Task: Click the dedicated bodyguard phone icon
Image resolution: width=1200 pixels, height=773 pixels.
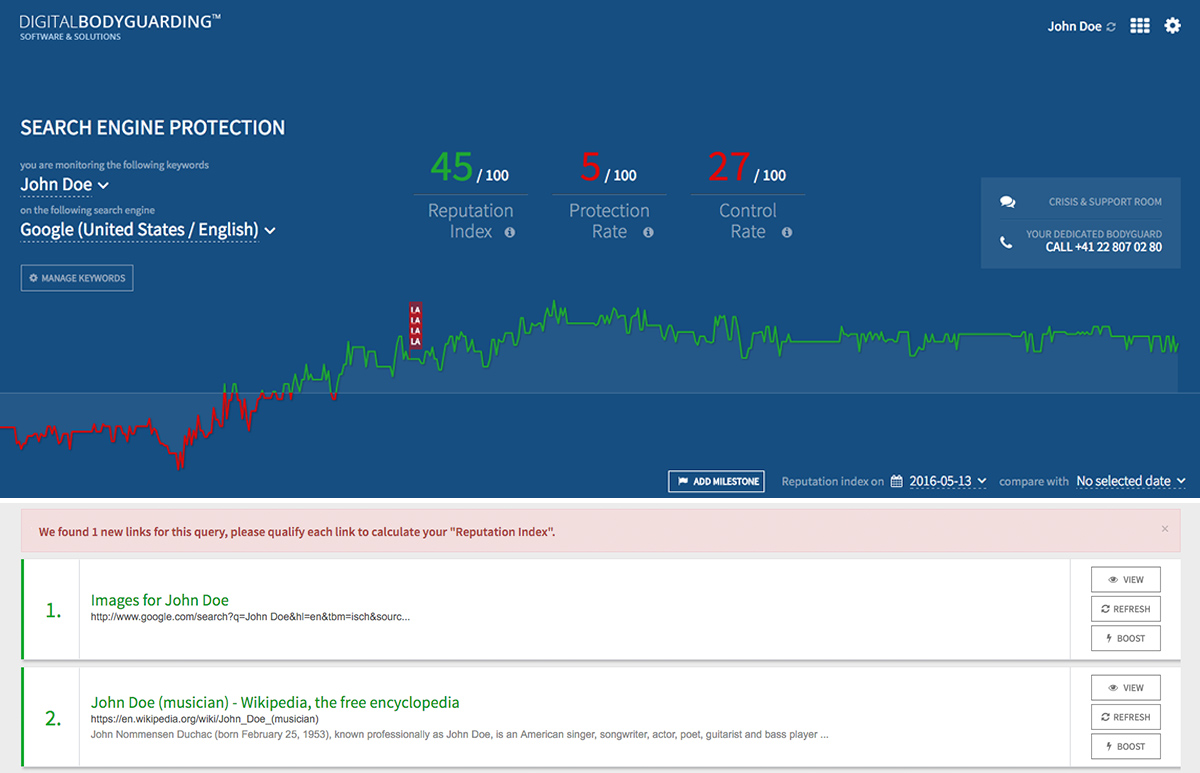Action: tap(1006, 241)
